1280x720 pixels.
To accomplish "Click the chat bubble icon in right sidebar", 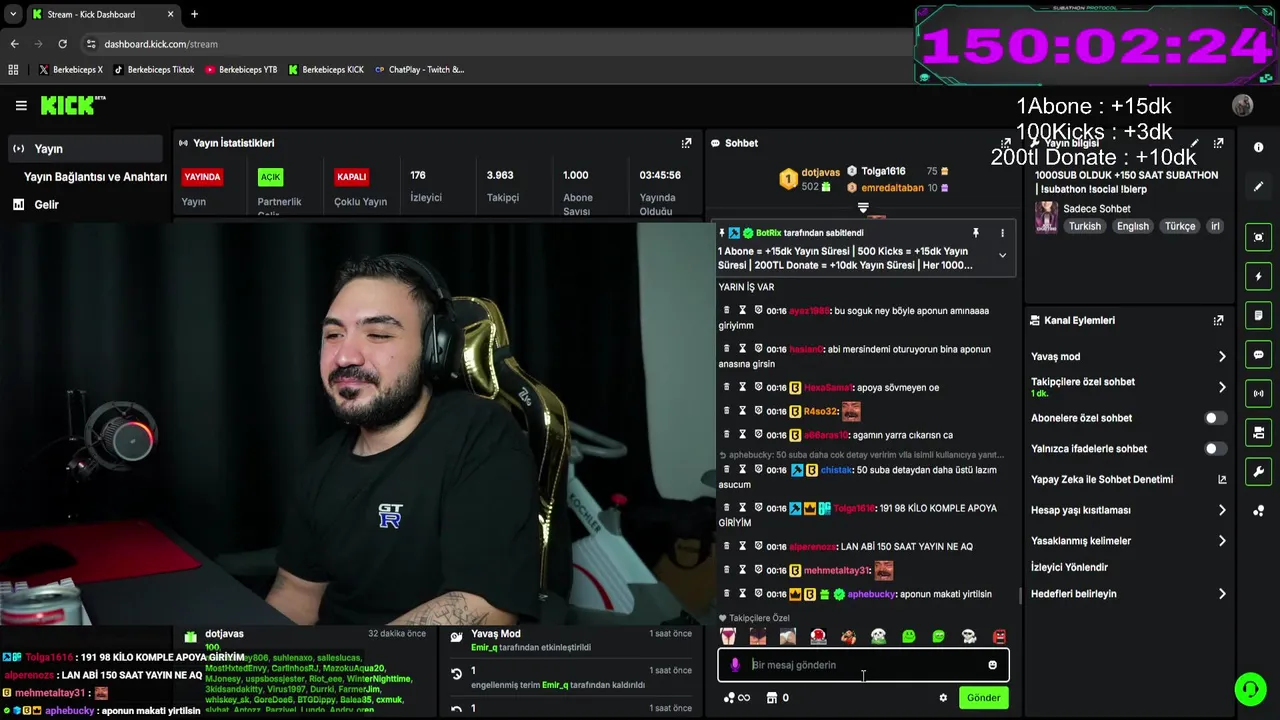I will 1258,354.
